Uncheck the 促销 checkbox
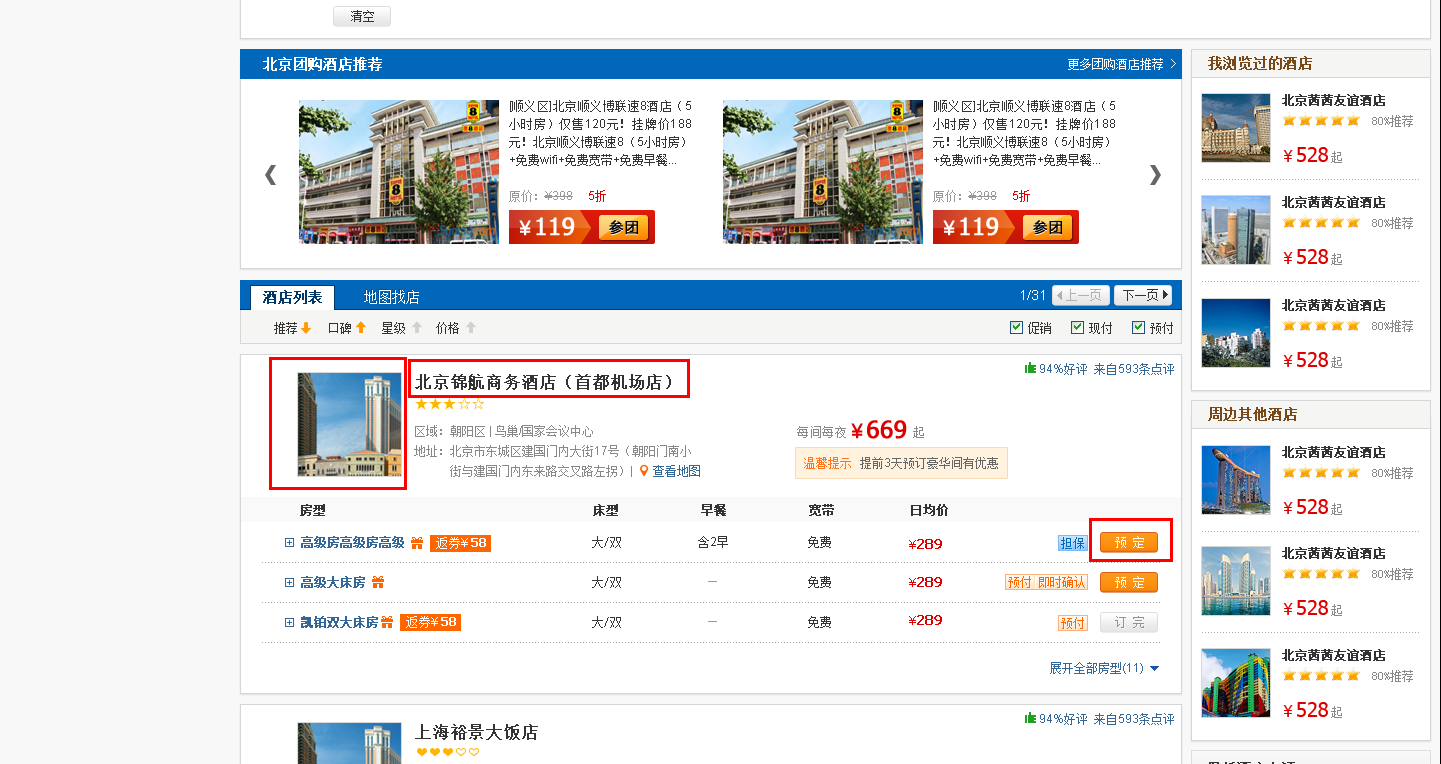Viewport: 1441px width, 764px height. click(1017, 327)
